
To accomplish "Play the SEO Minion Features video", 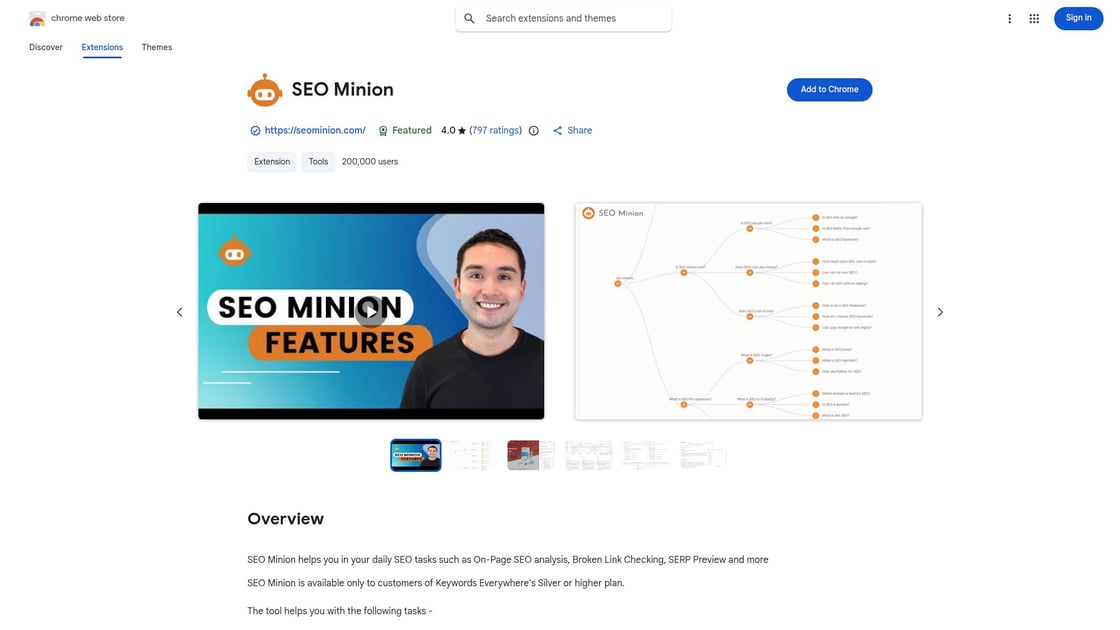I will tap(370, 311).
